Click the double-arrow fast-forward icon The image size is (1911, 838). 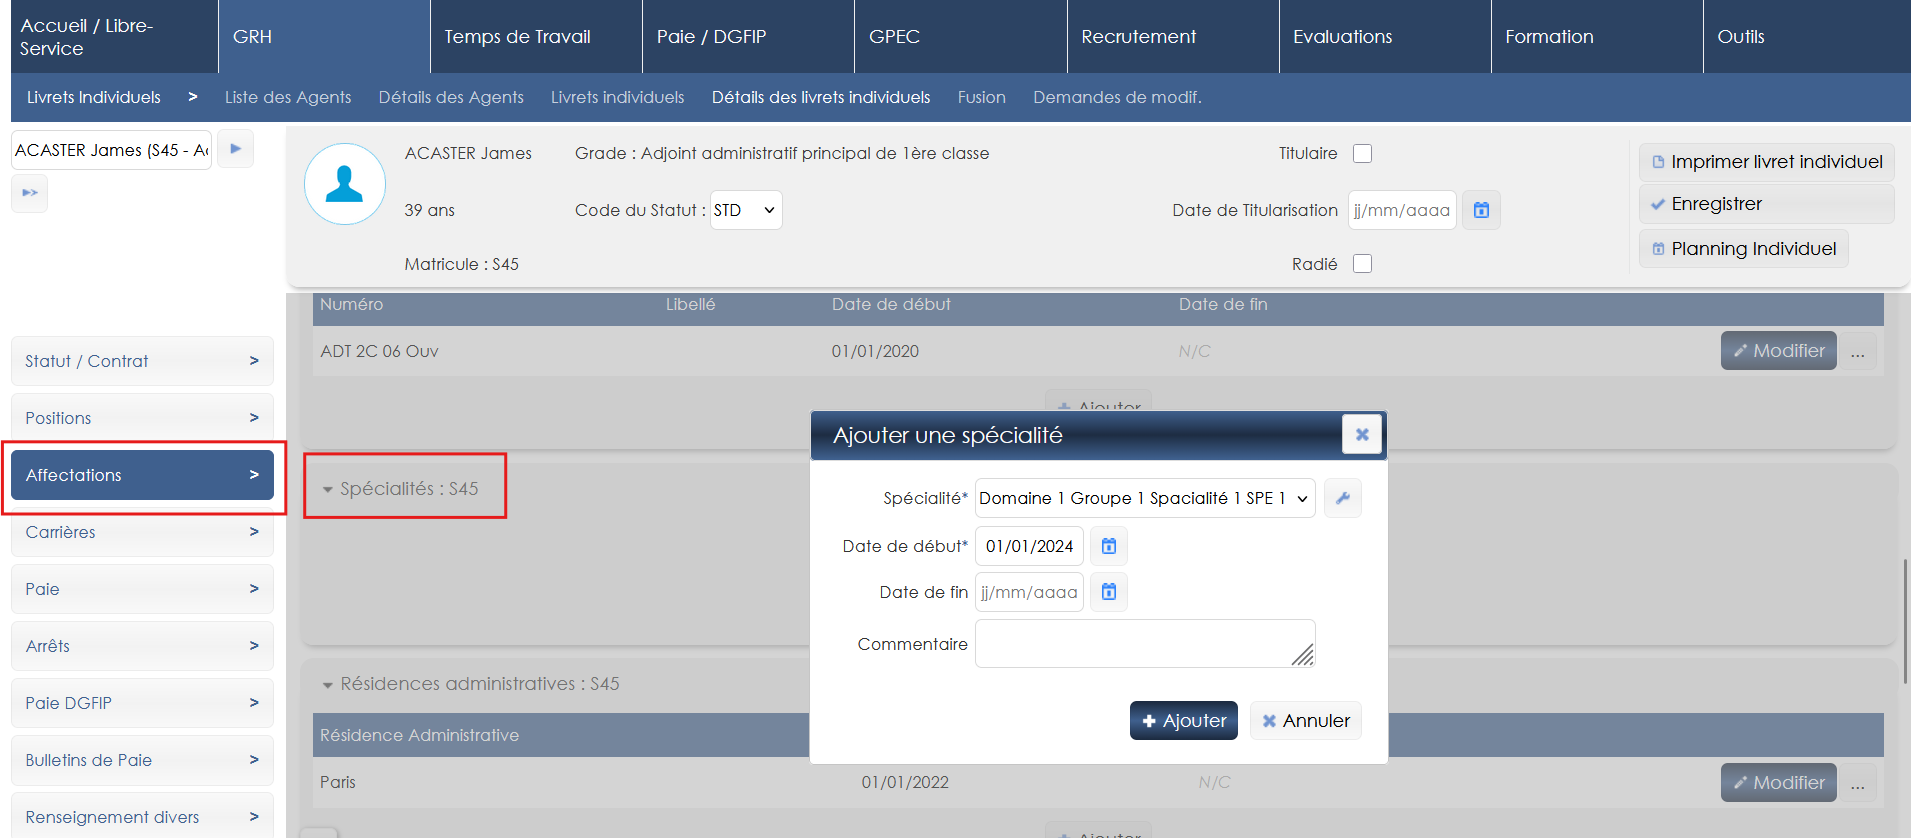(30, 193)
